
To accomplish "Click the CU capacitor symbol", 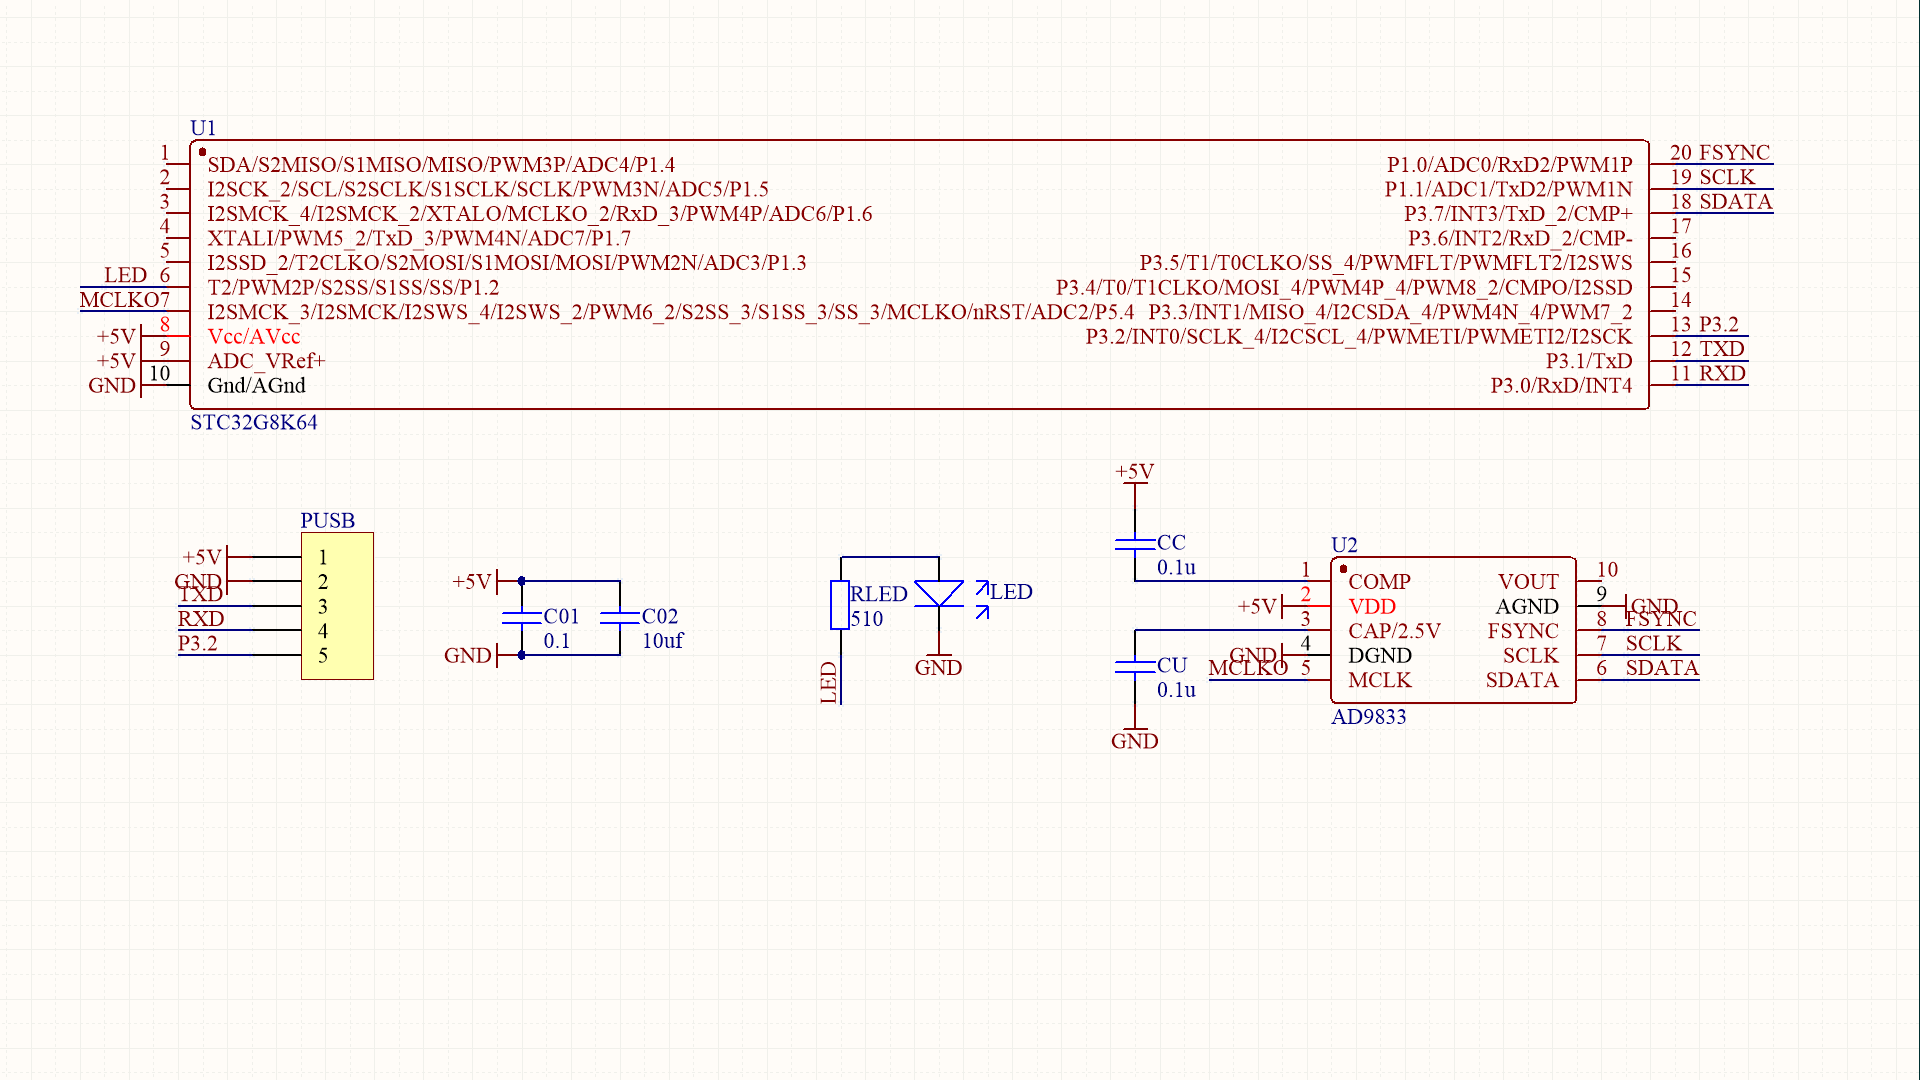I will click(x=1135, y=666).
